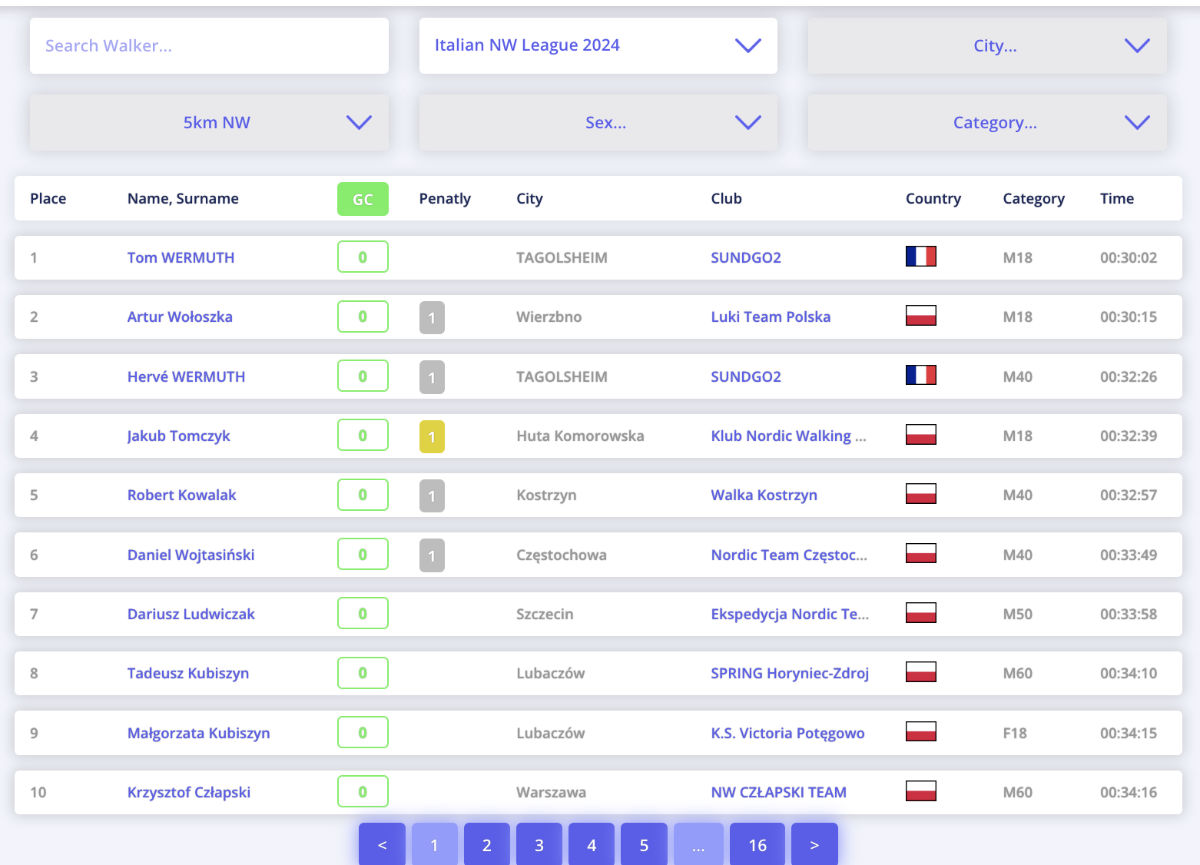Click the French flag for Hervé WERMUTH
1200x865 pixels.
tap(921, 376)
